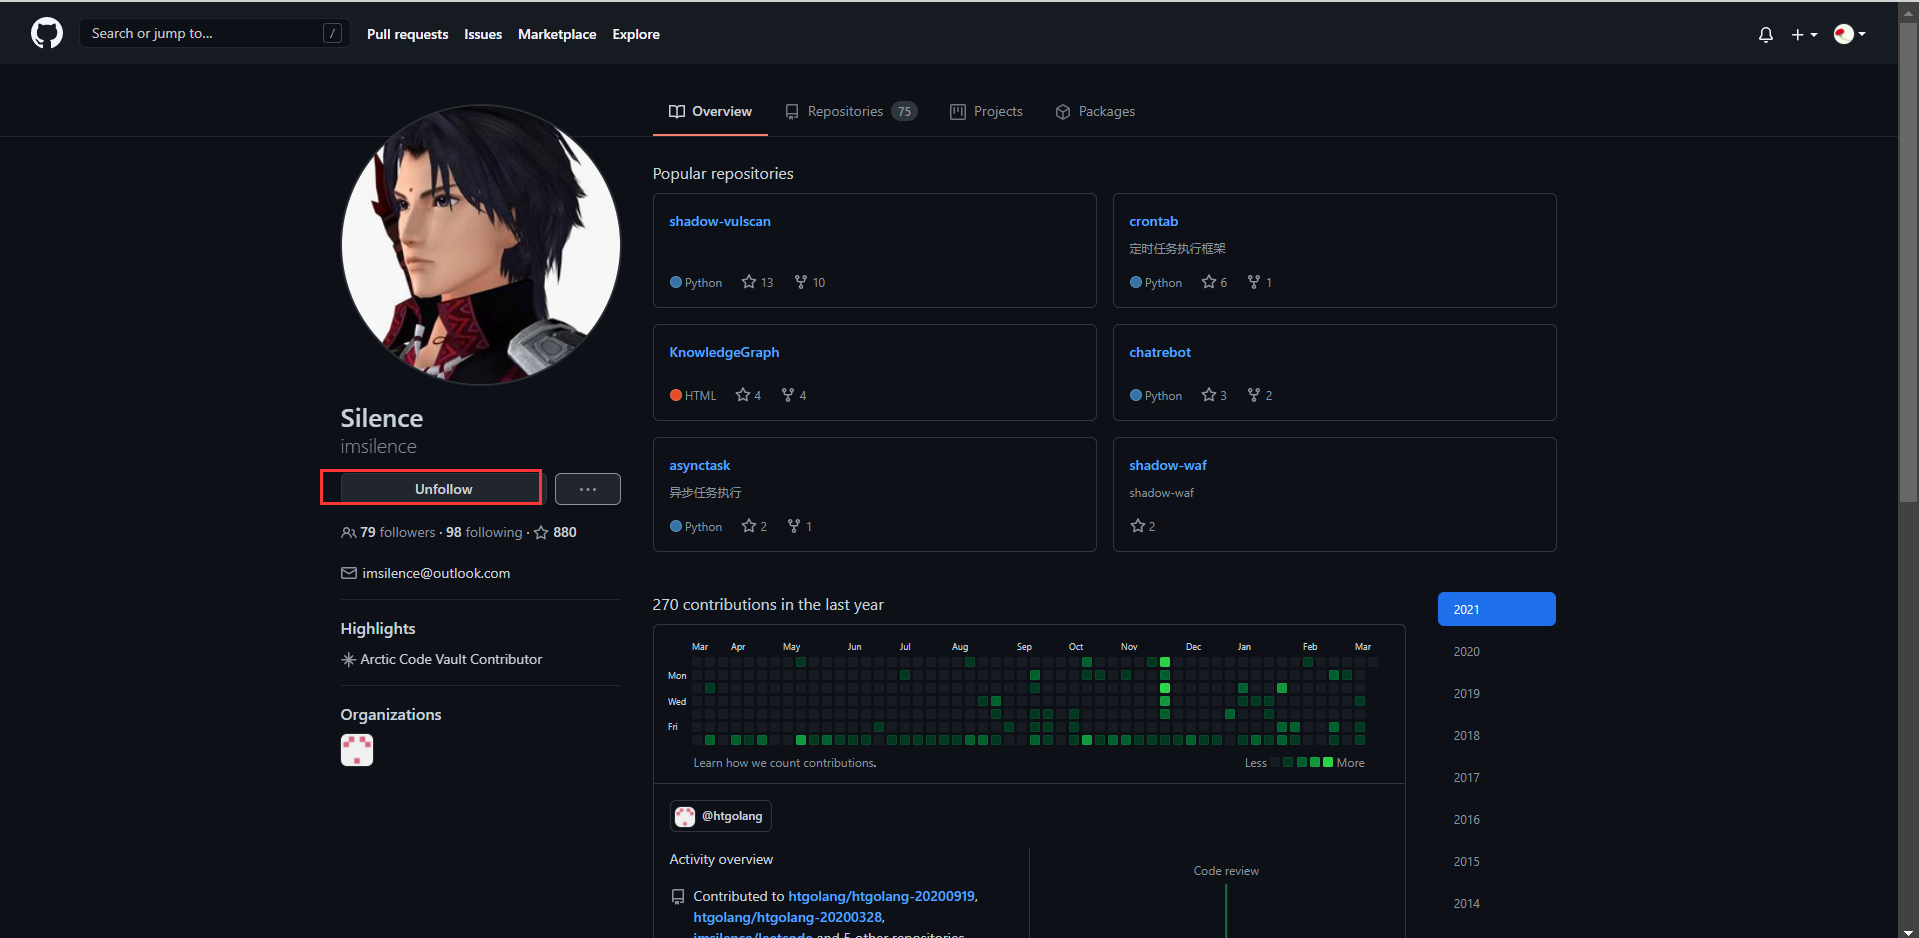Select the 2019 contribution year

[1496, 693]
